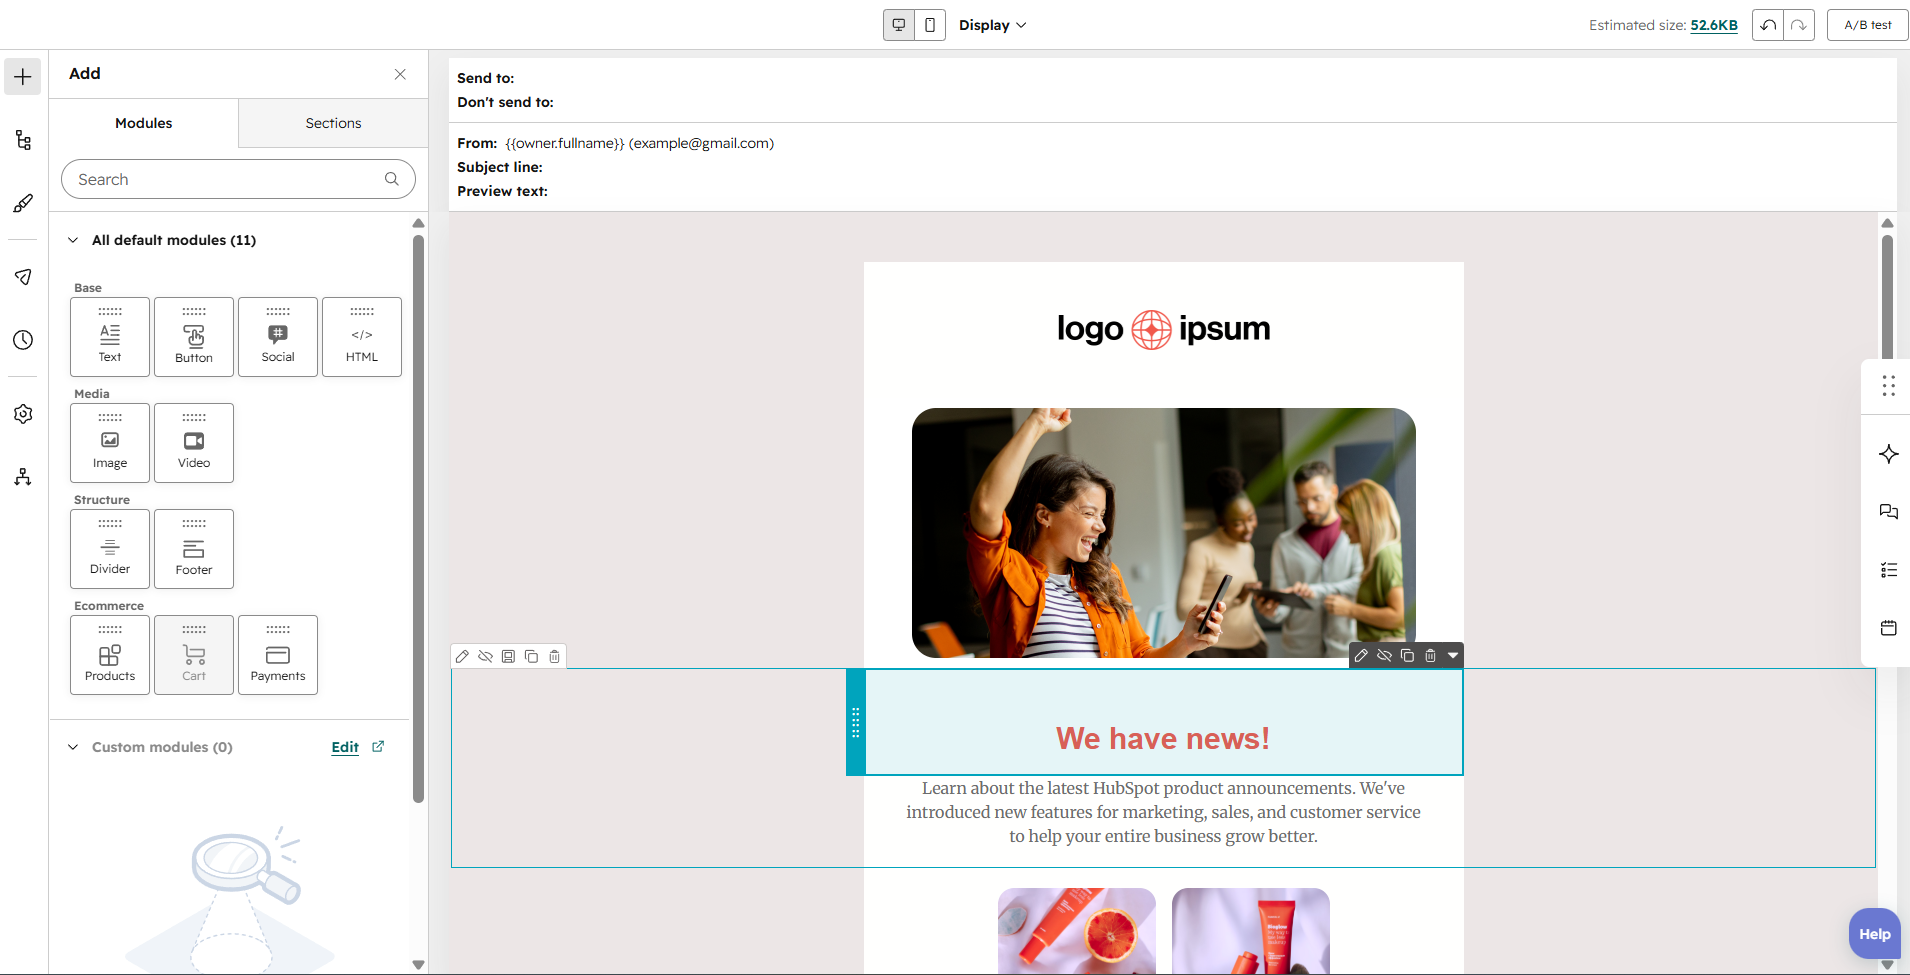This screenshot has height=975, width=1910.
Task: Click the modules panel scrollbar
Action: (x=418, y=518)
